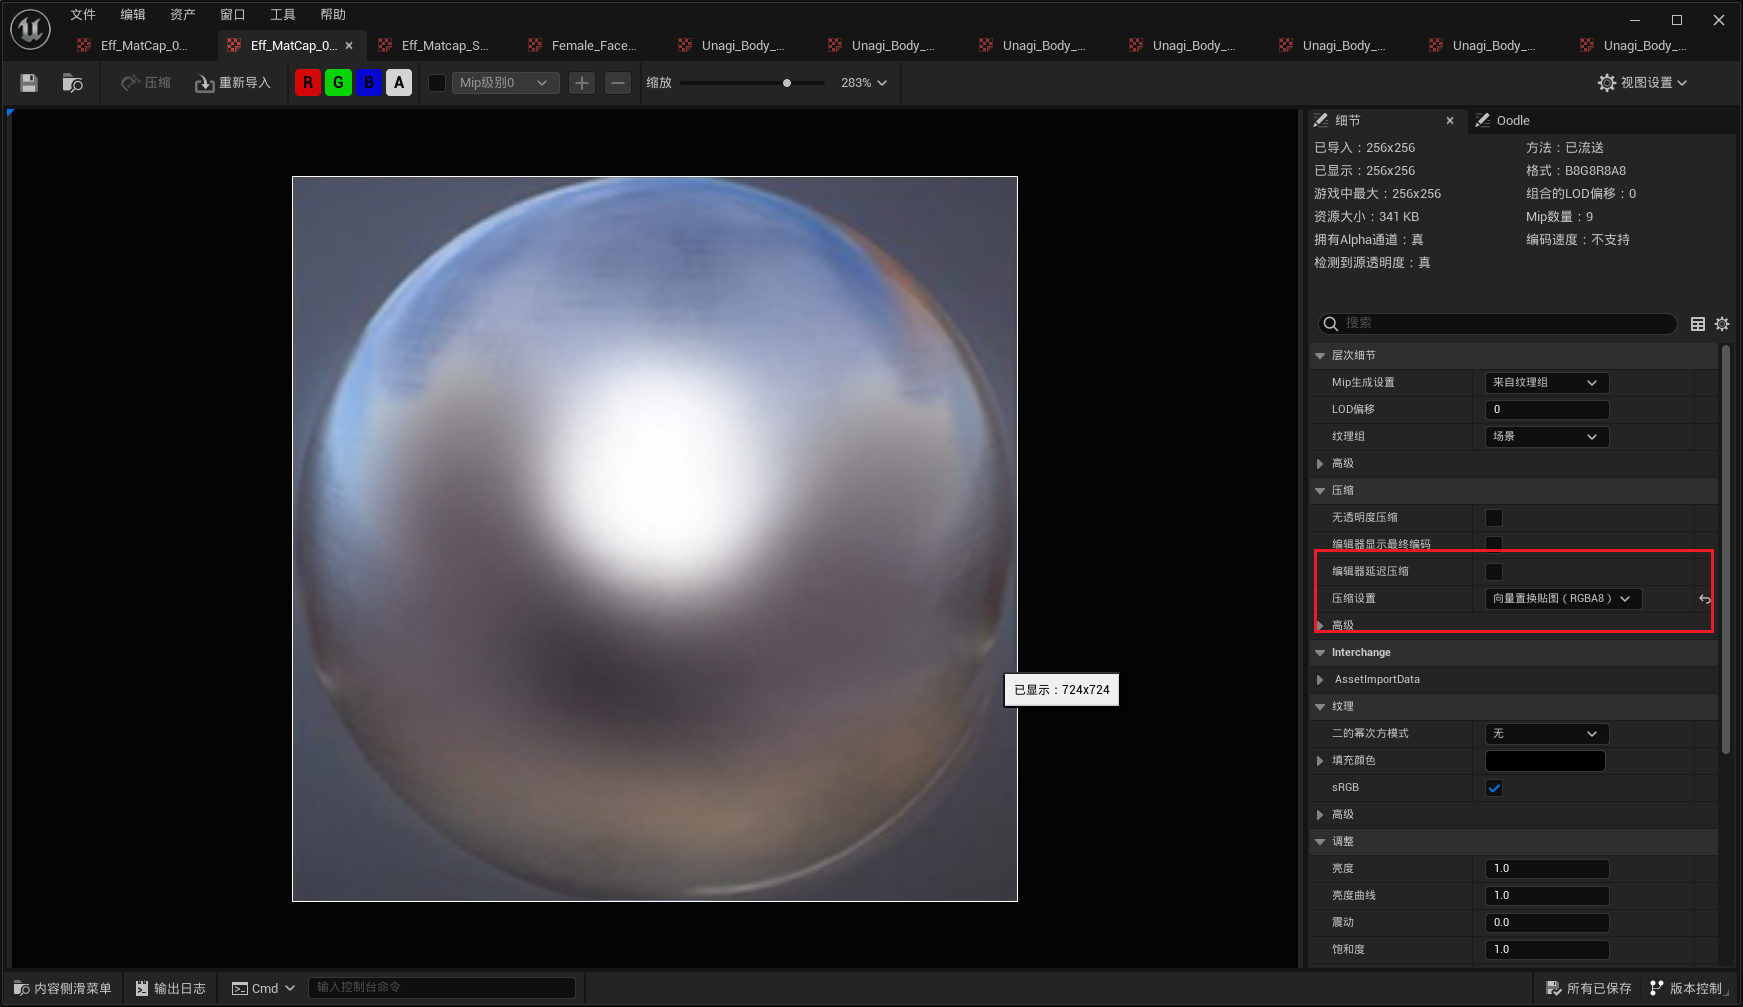Enable the 编辑器延迟压缩 checkbox
This screenshot has height=1007, width=1743.
[1494, 572]
